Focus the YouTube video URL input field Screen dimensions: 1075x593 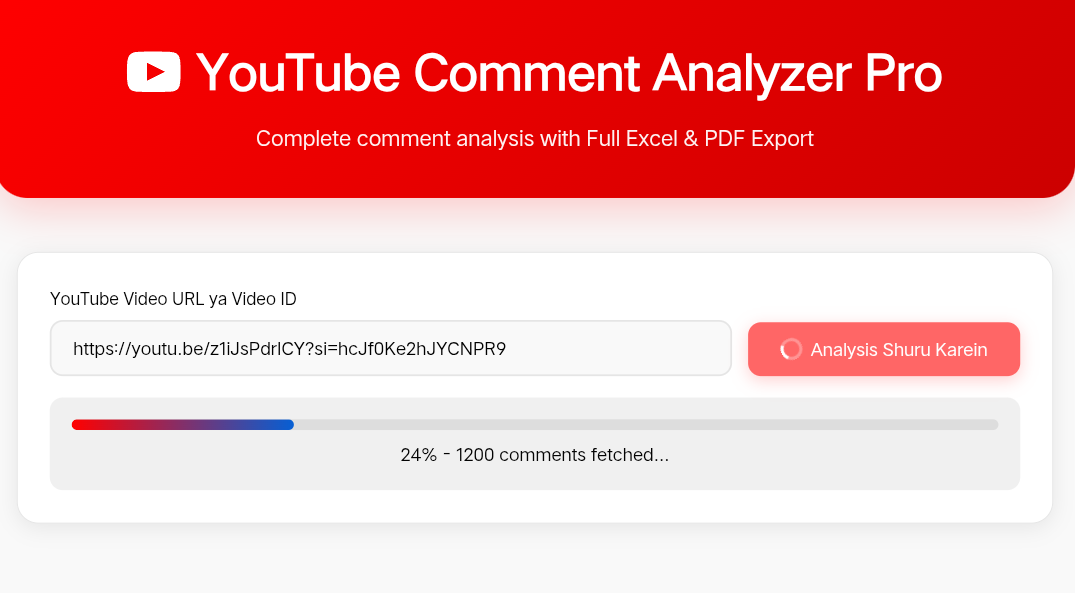tap(391, 348)
